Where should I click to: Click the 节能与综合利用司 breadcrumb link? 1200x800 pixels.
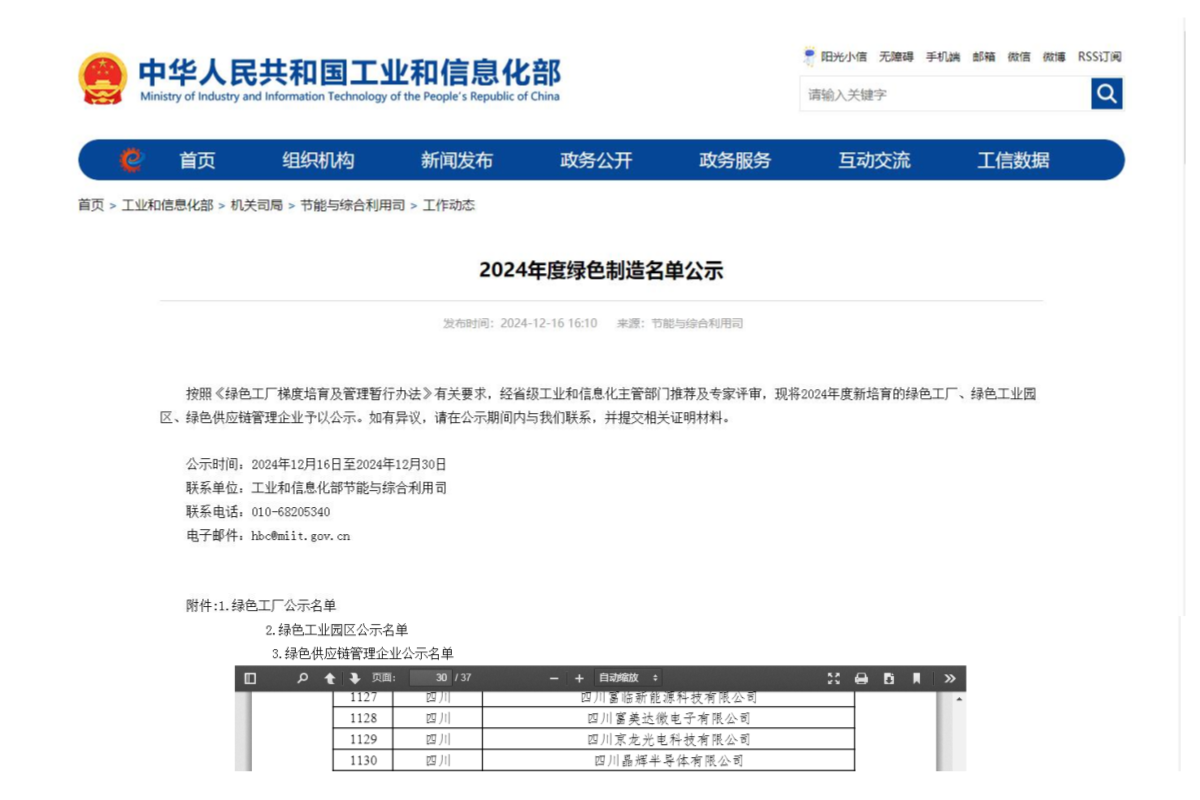352,205
